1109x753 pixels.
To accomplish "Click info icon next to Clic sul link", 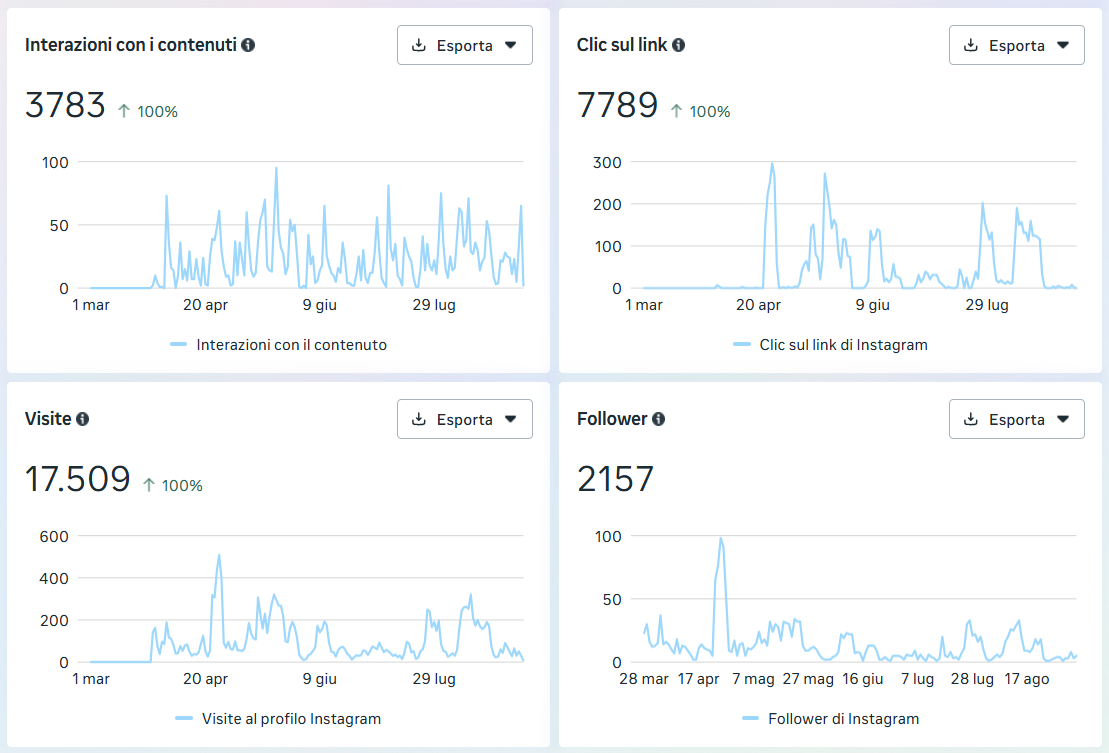I will pos(678,45).
